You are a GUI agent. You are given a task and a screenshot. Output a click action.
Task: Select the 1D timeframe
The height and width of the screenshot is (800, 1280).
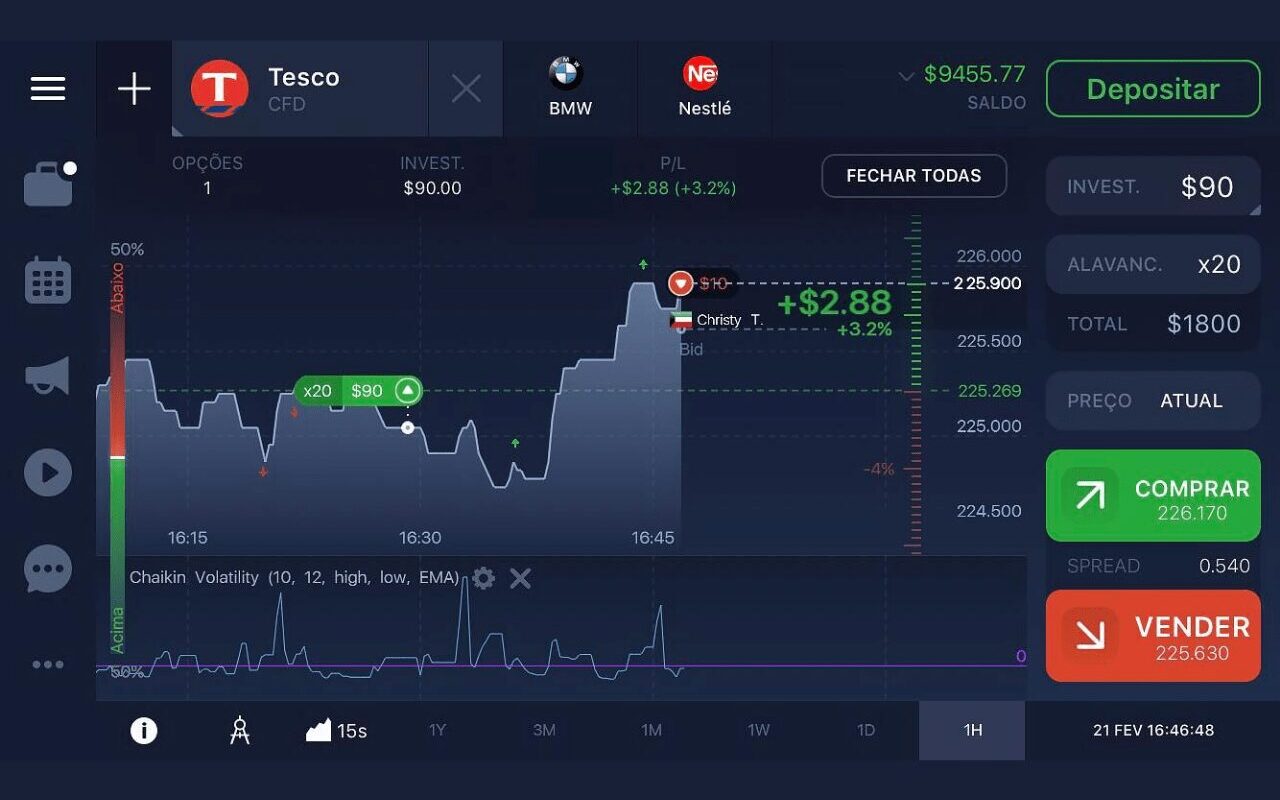tap(866, 730)
